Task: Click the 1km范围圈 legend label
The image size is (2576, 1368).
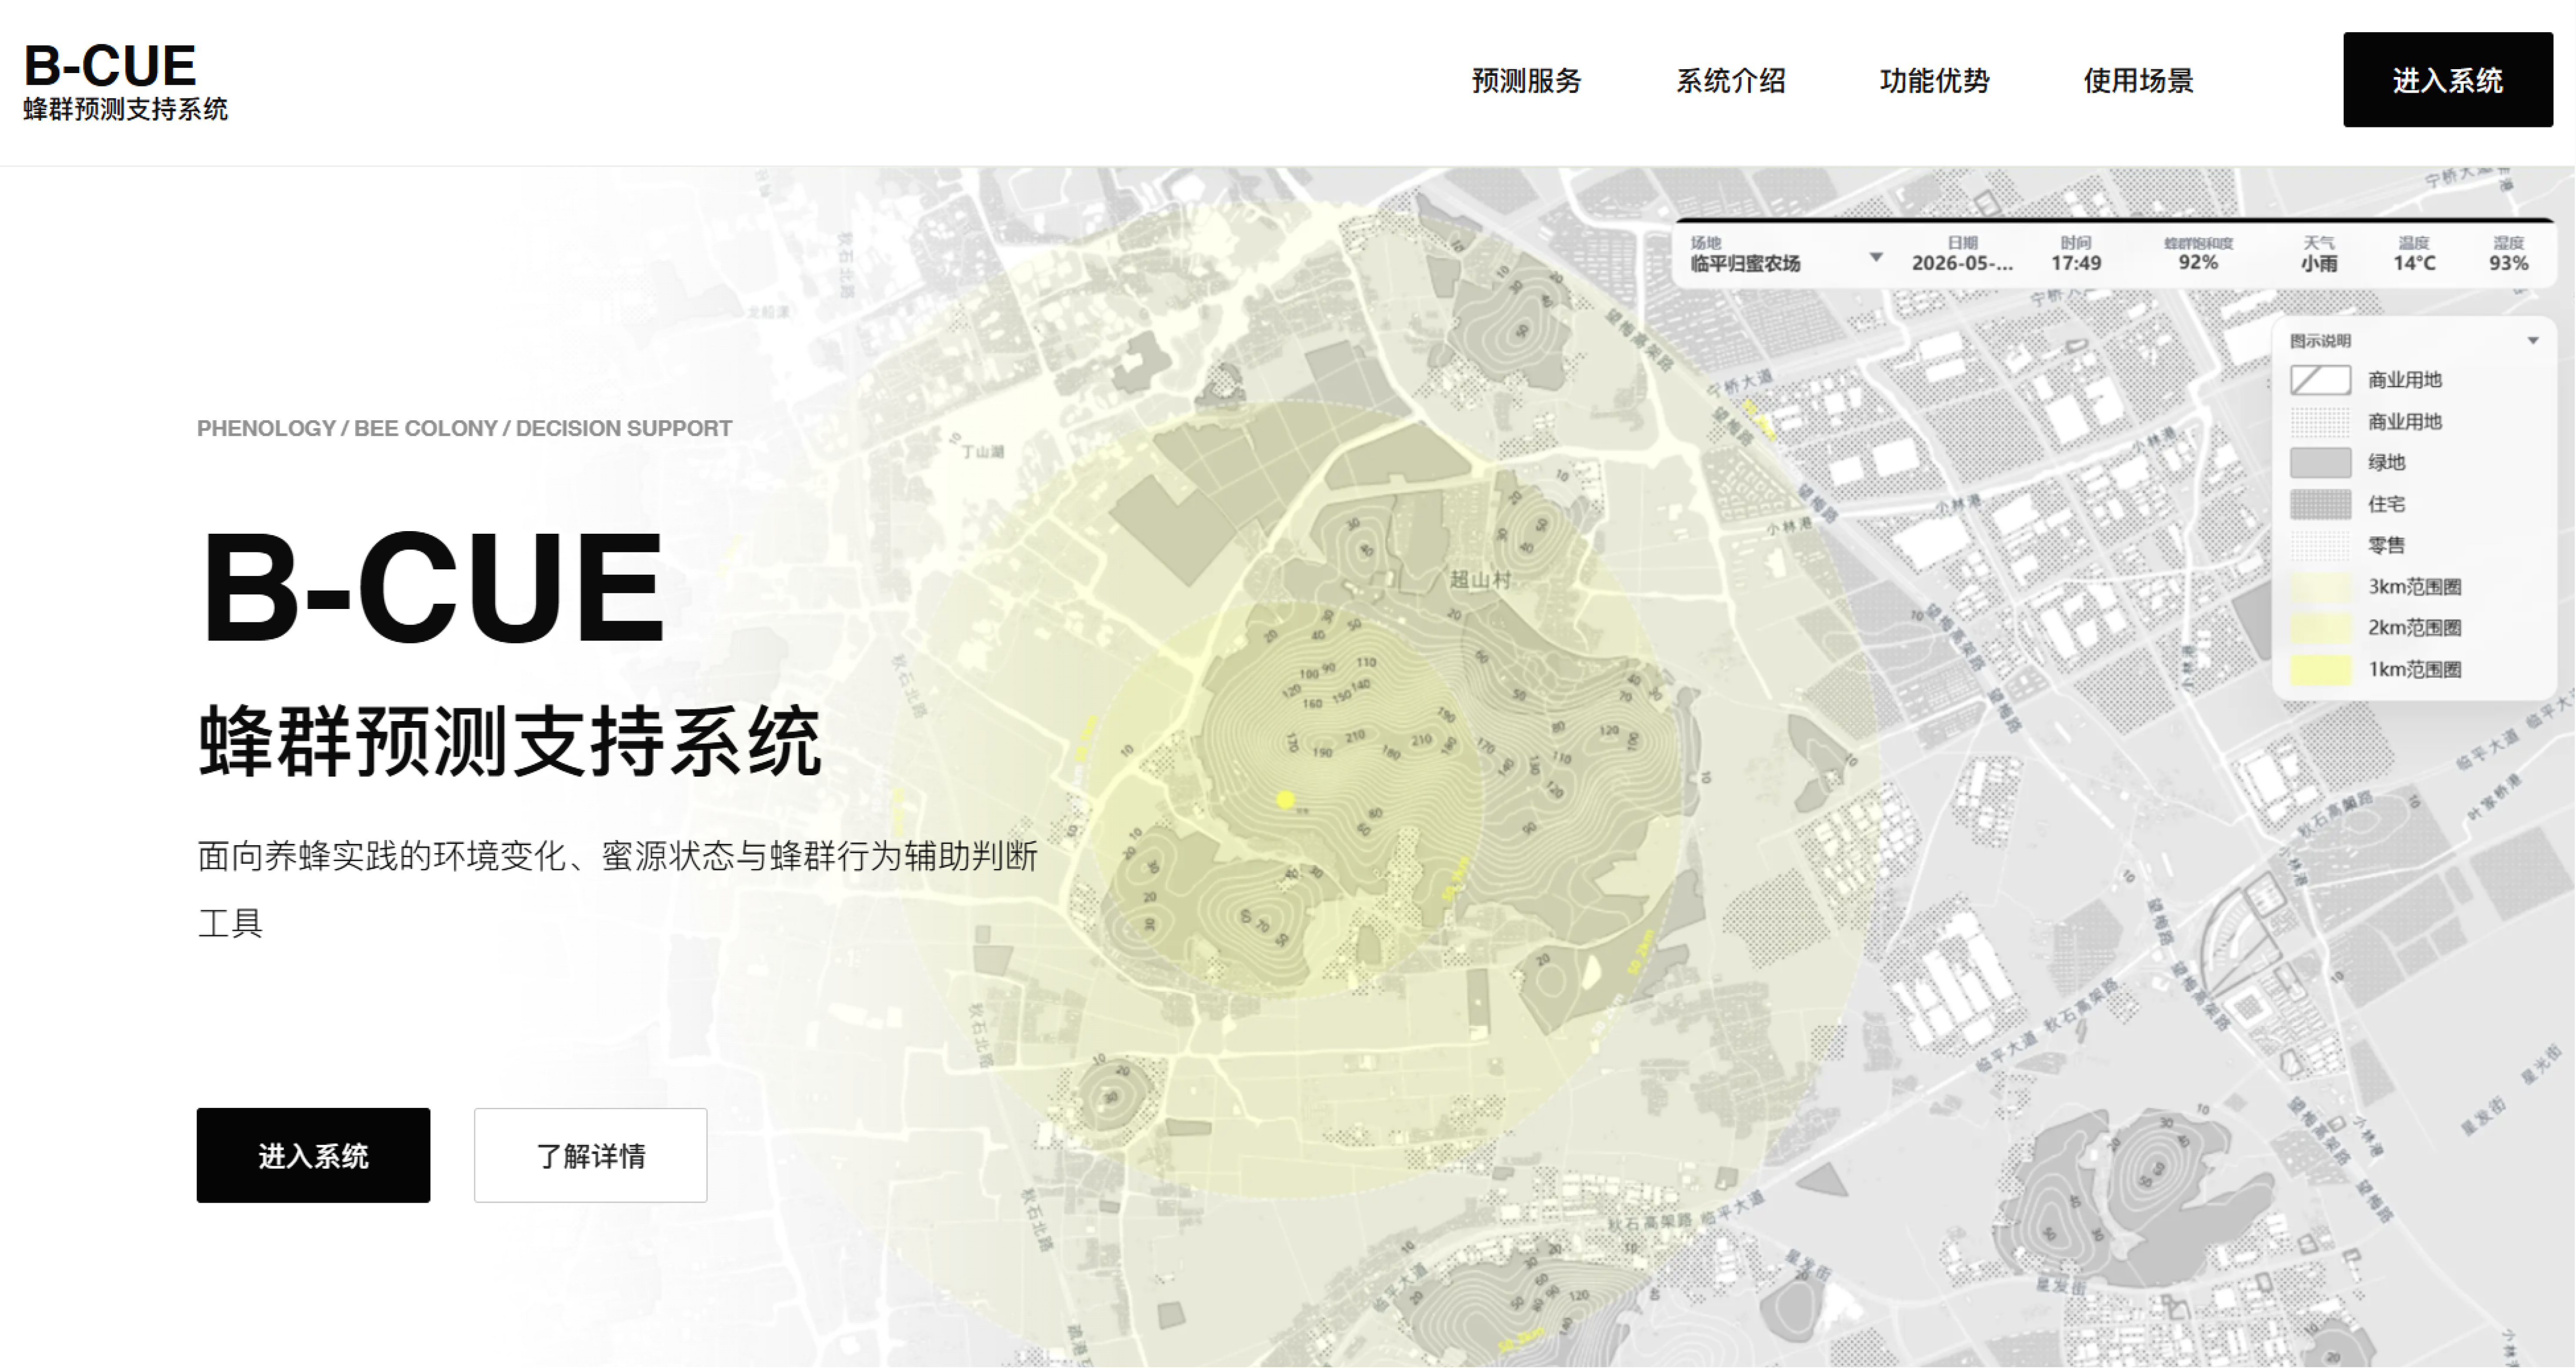Action: pos(2414,669)
